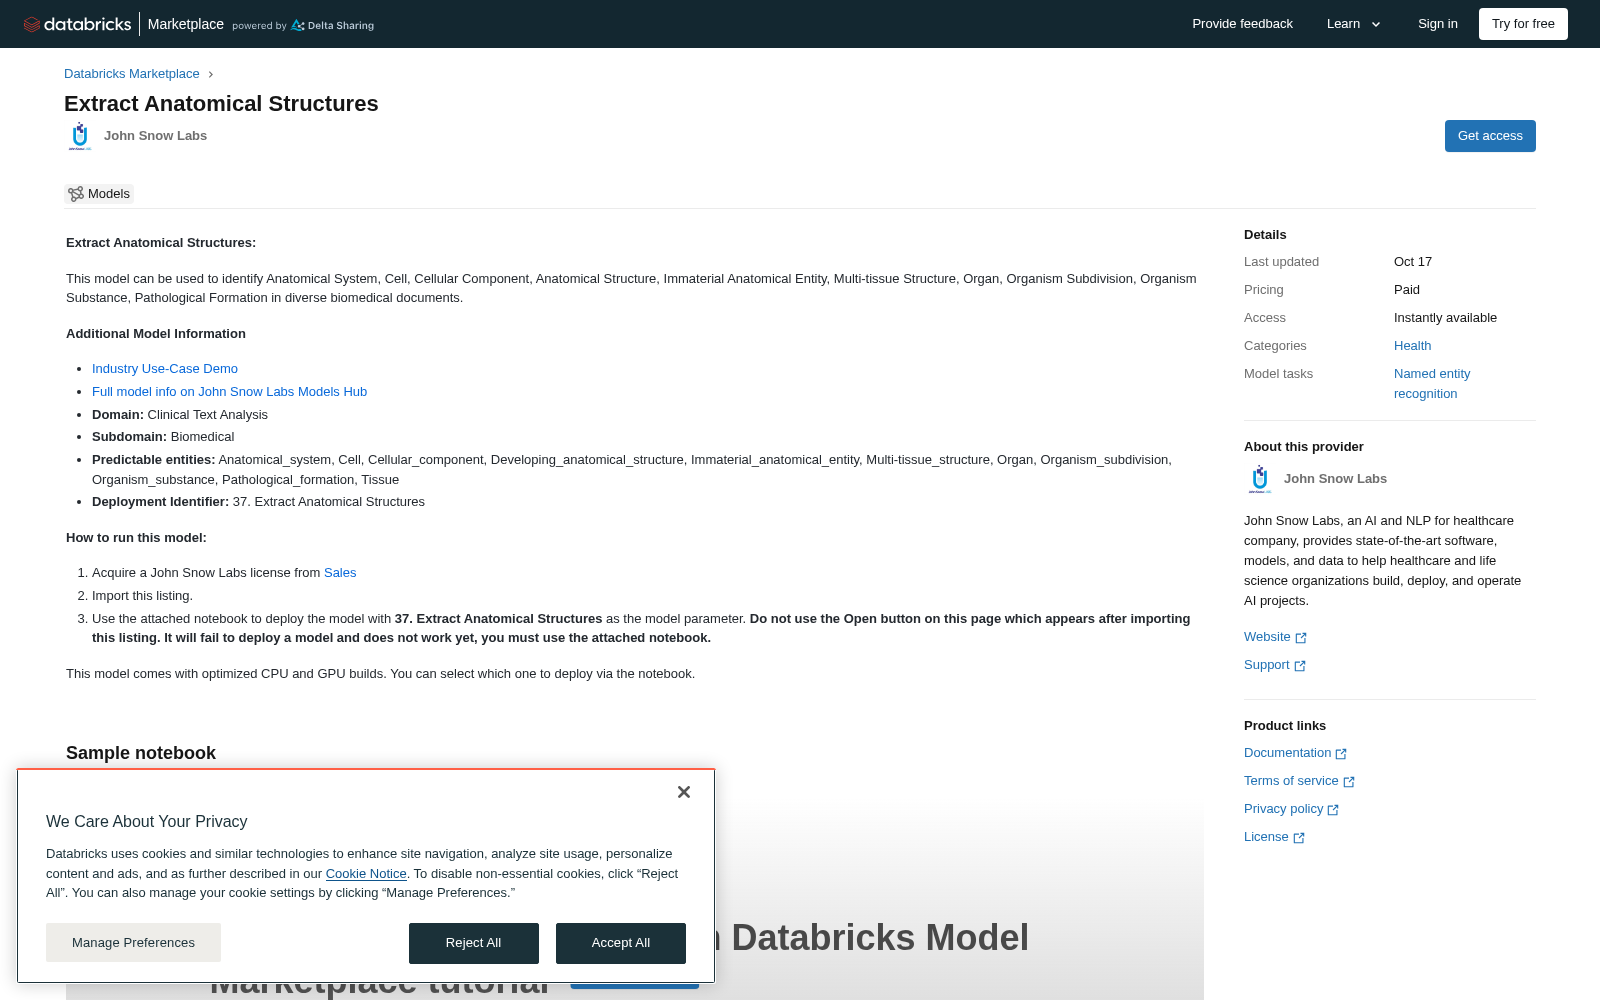Click the Additional Model Information heading

click(156, 334)
